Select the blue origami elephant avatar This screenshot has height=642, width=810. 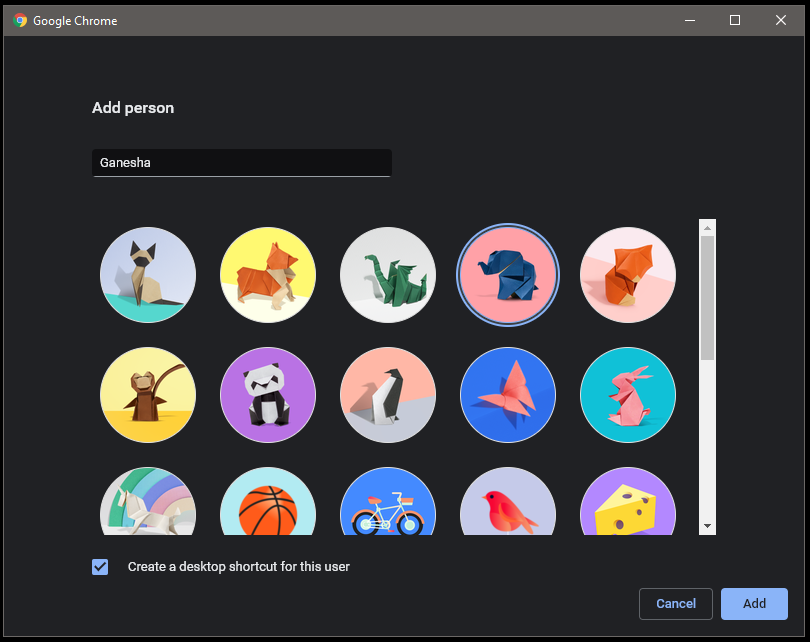(x=508, y=275)
